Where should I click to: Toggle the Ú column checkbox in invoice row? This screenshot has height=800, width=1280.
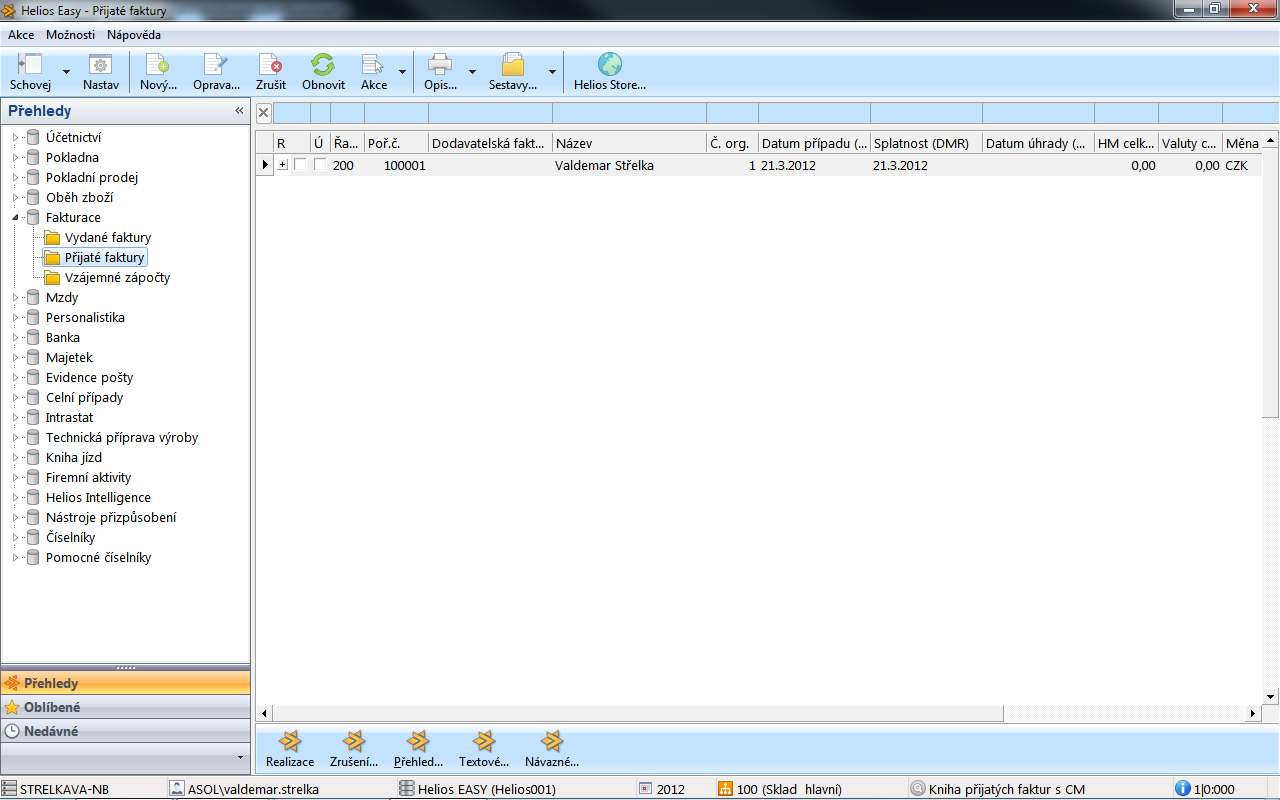(x=320, y=165)
